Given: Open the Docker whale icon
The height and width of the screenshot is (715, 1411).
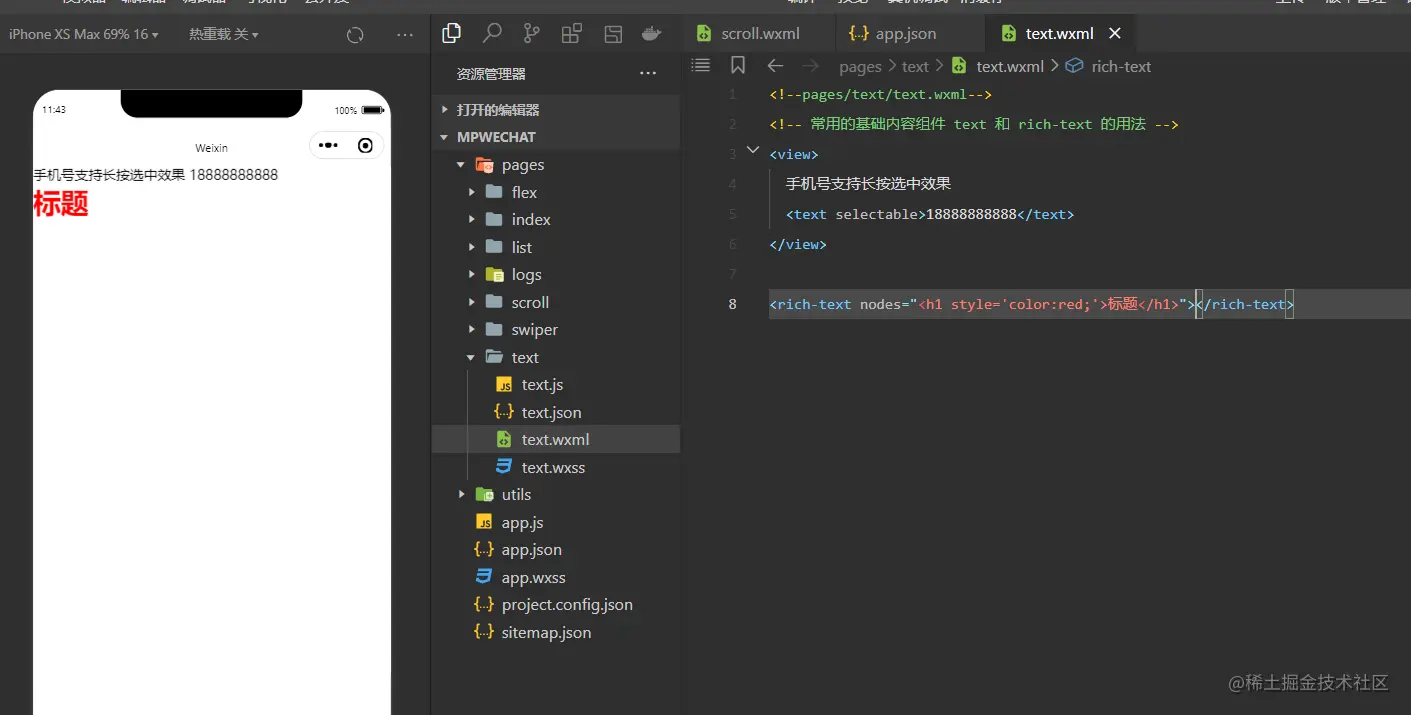Looking at the screenshot, I should pos(652,34).
